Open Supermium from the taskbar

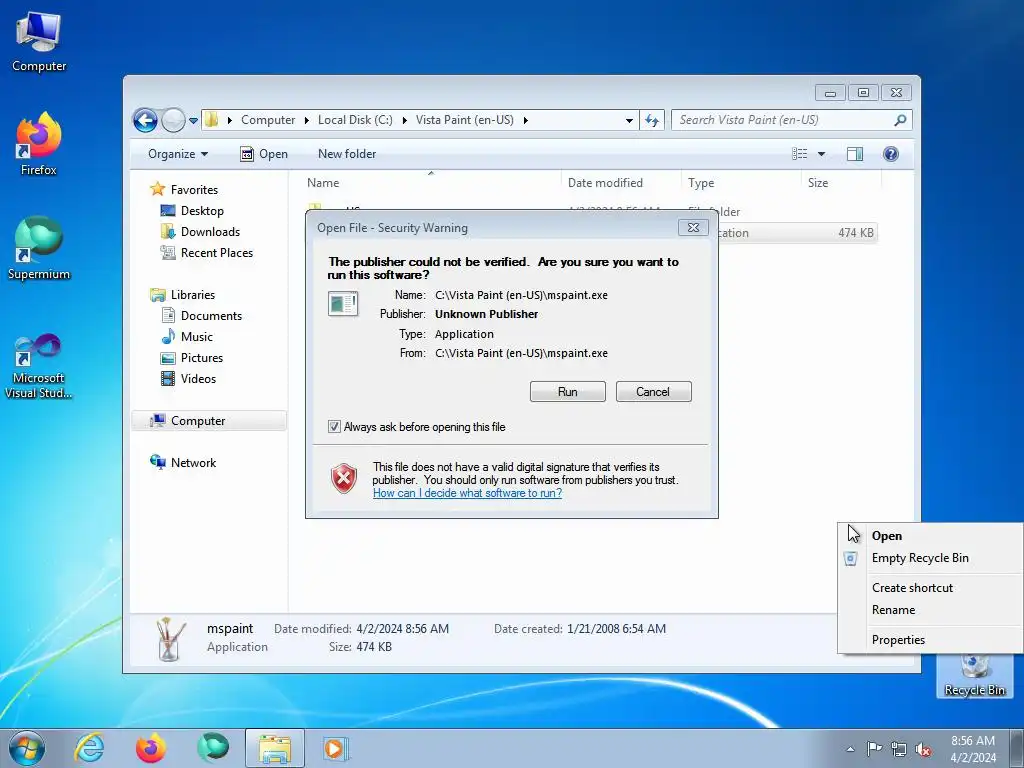pyautogui.click(x=213, y=748)
